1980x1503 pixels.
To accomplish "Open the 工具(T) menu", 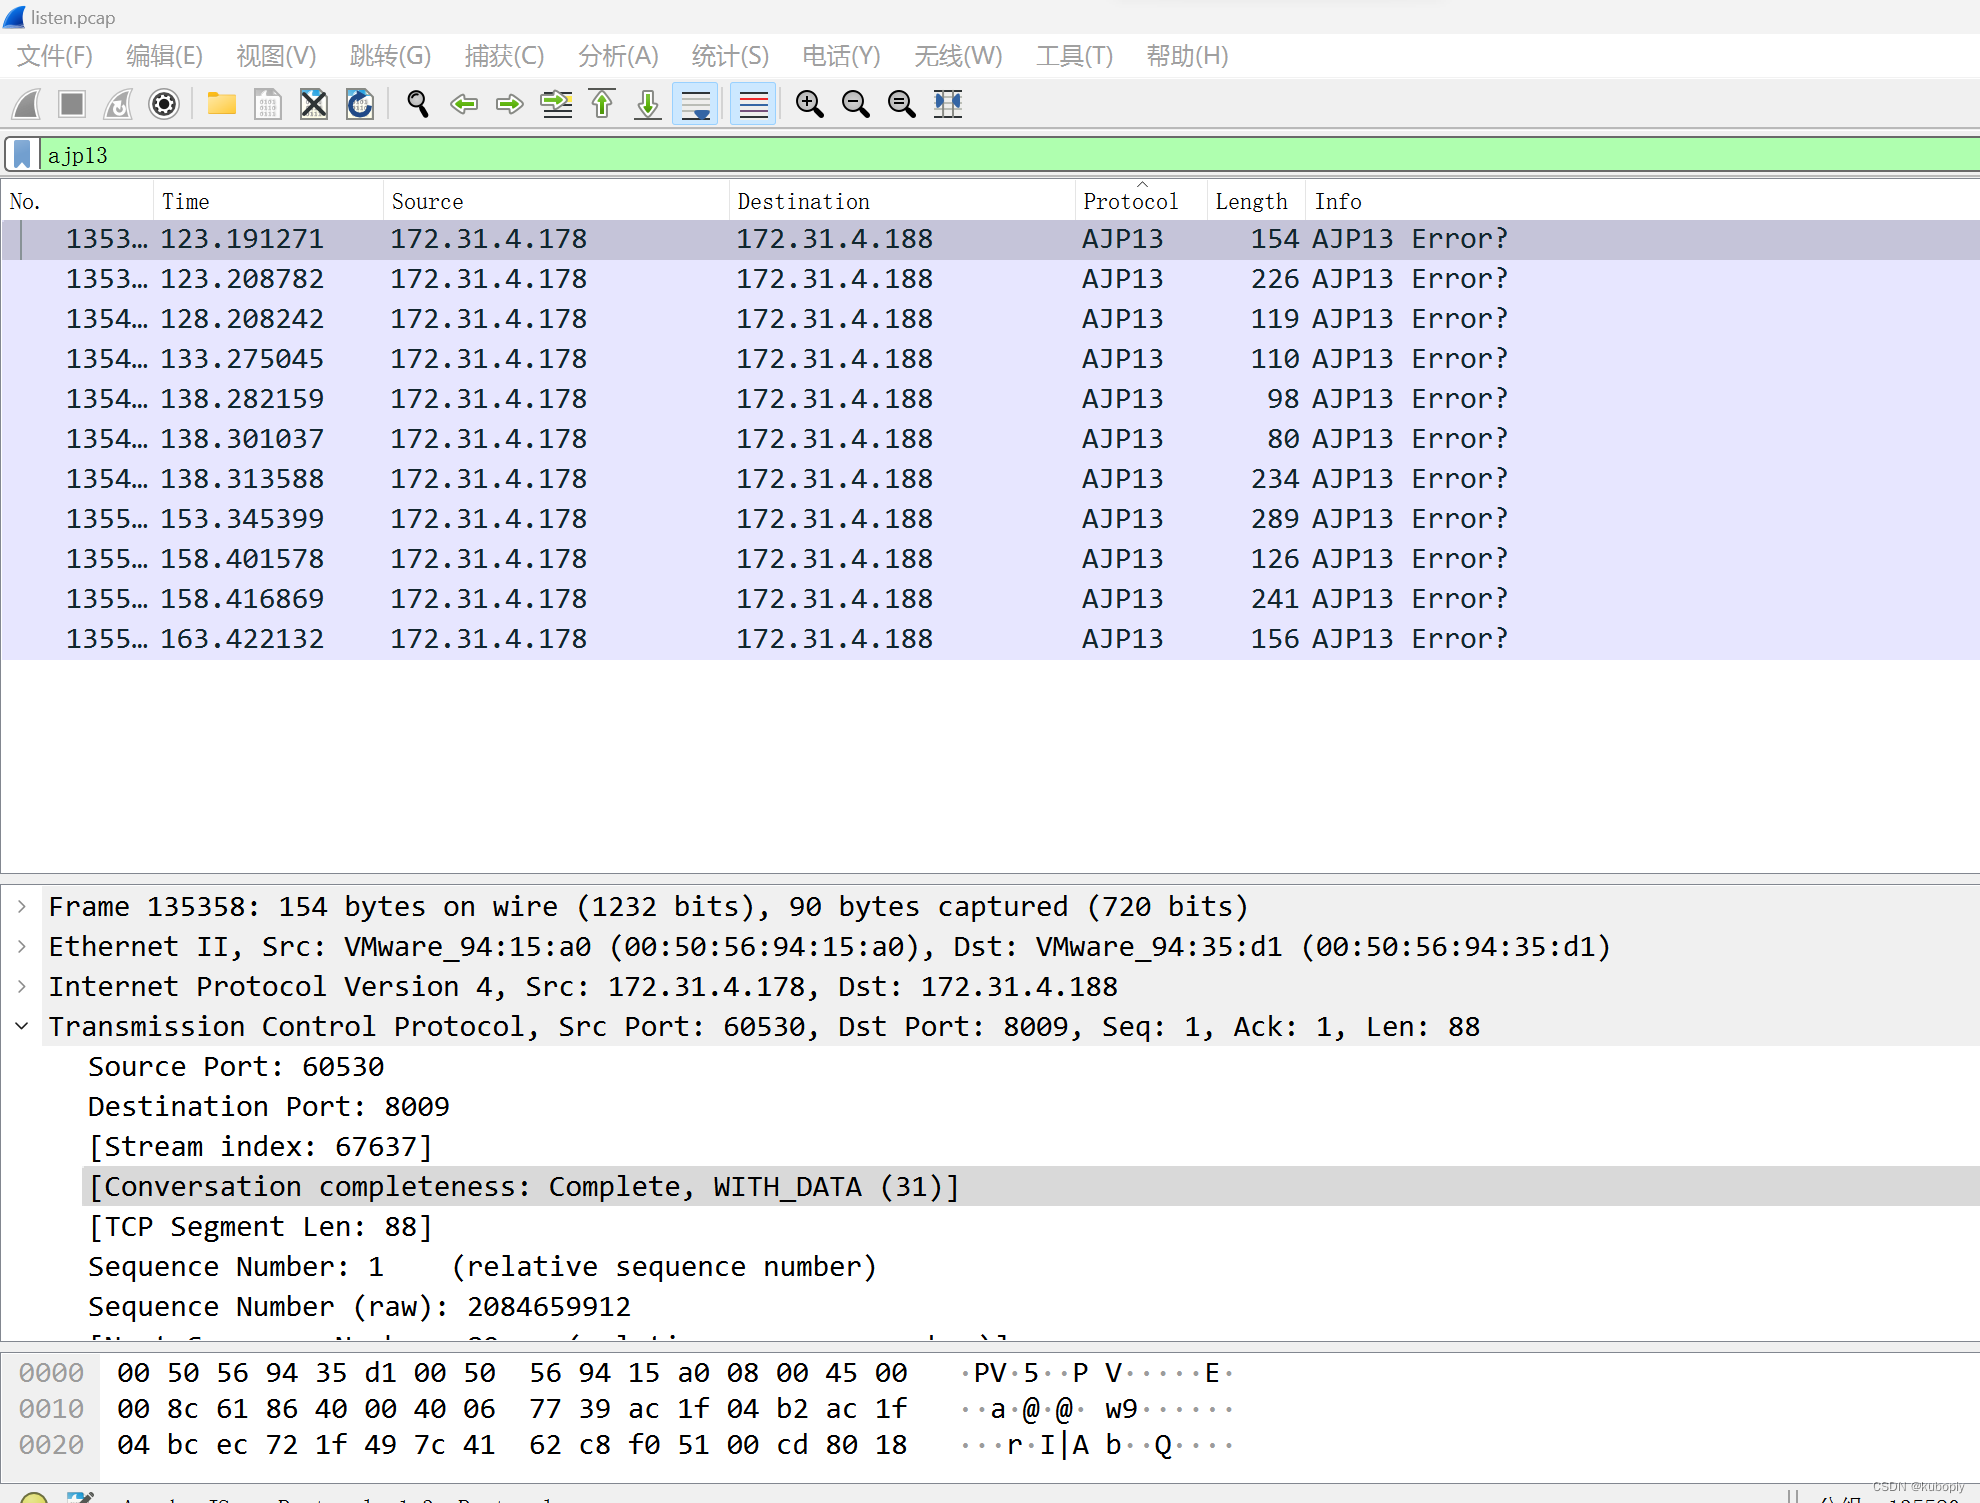I will coord(1074,56).
